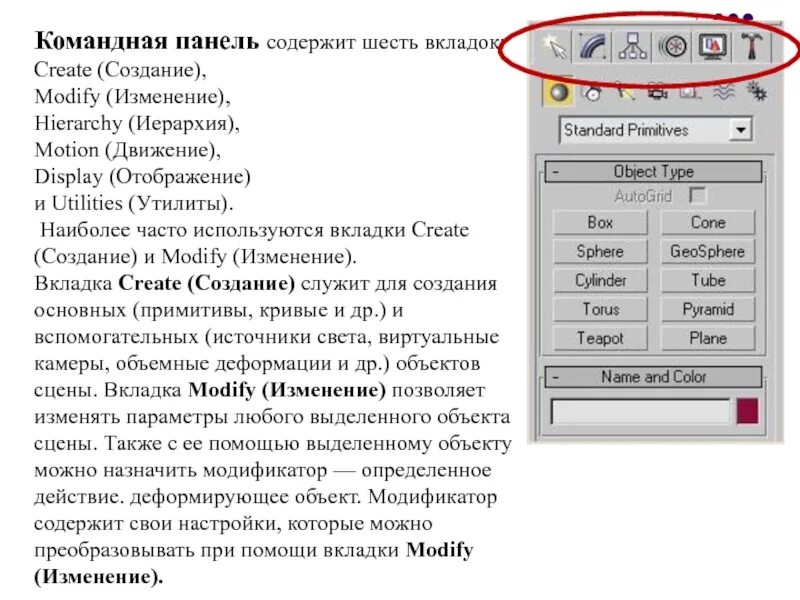800x600 pixels.
Task: Collapse the Name and Color rollout
Action: (653, 377)
